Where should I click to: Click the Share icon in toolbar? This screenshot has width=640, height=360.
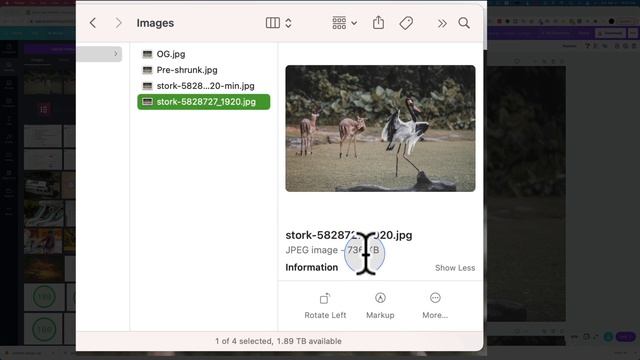(378, 23)
